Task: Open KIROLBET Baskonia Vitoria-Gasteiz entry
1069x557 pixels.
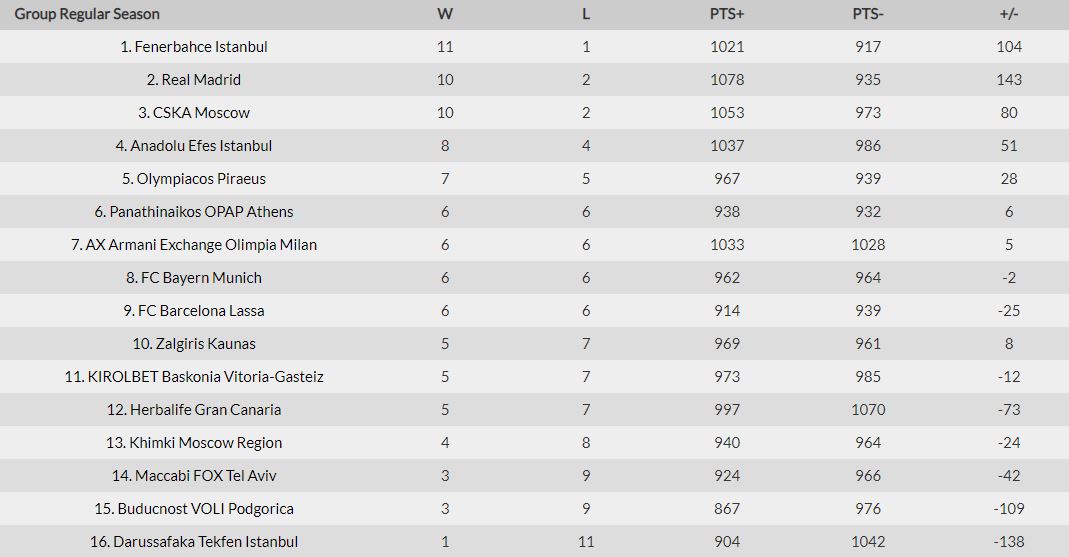Action: 194,377
